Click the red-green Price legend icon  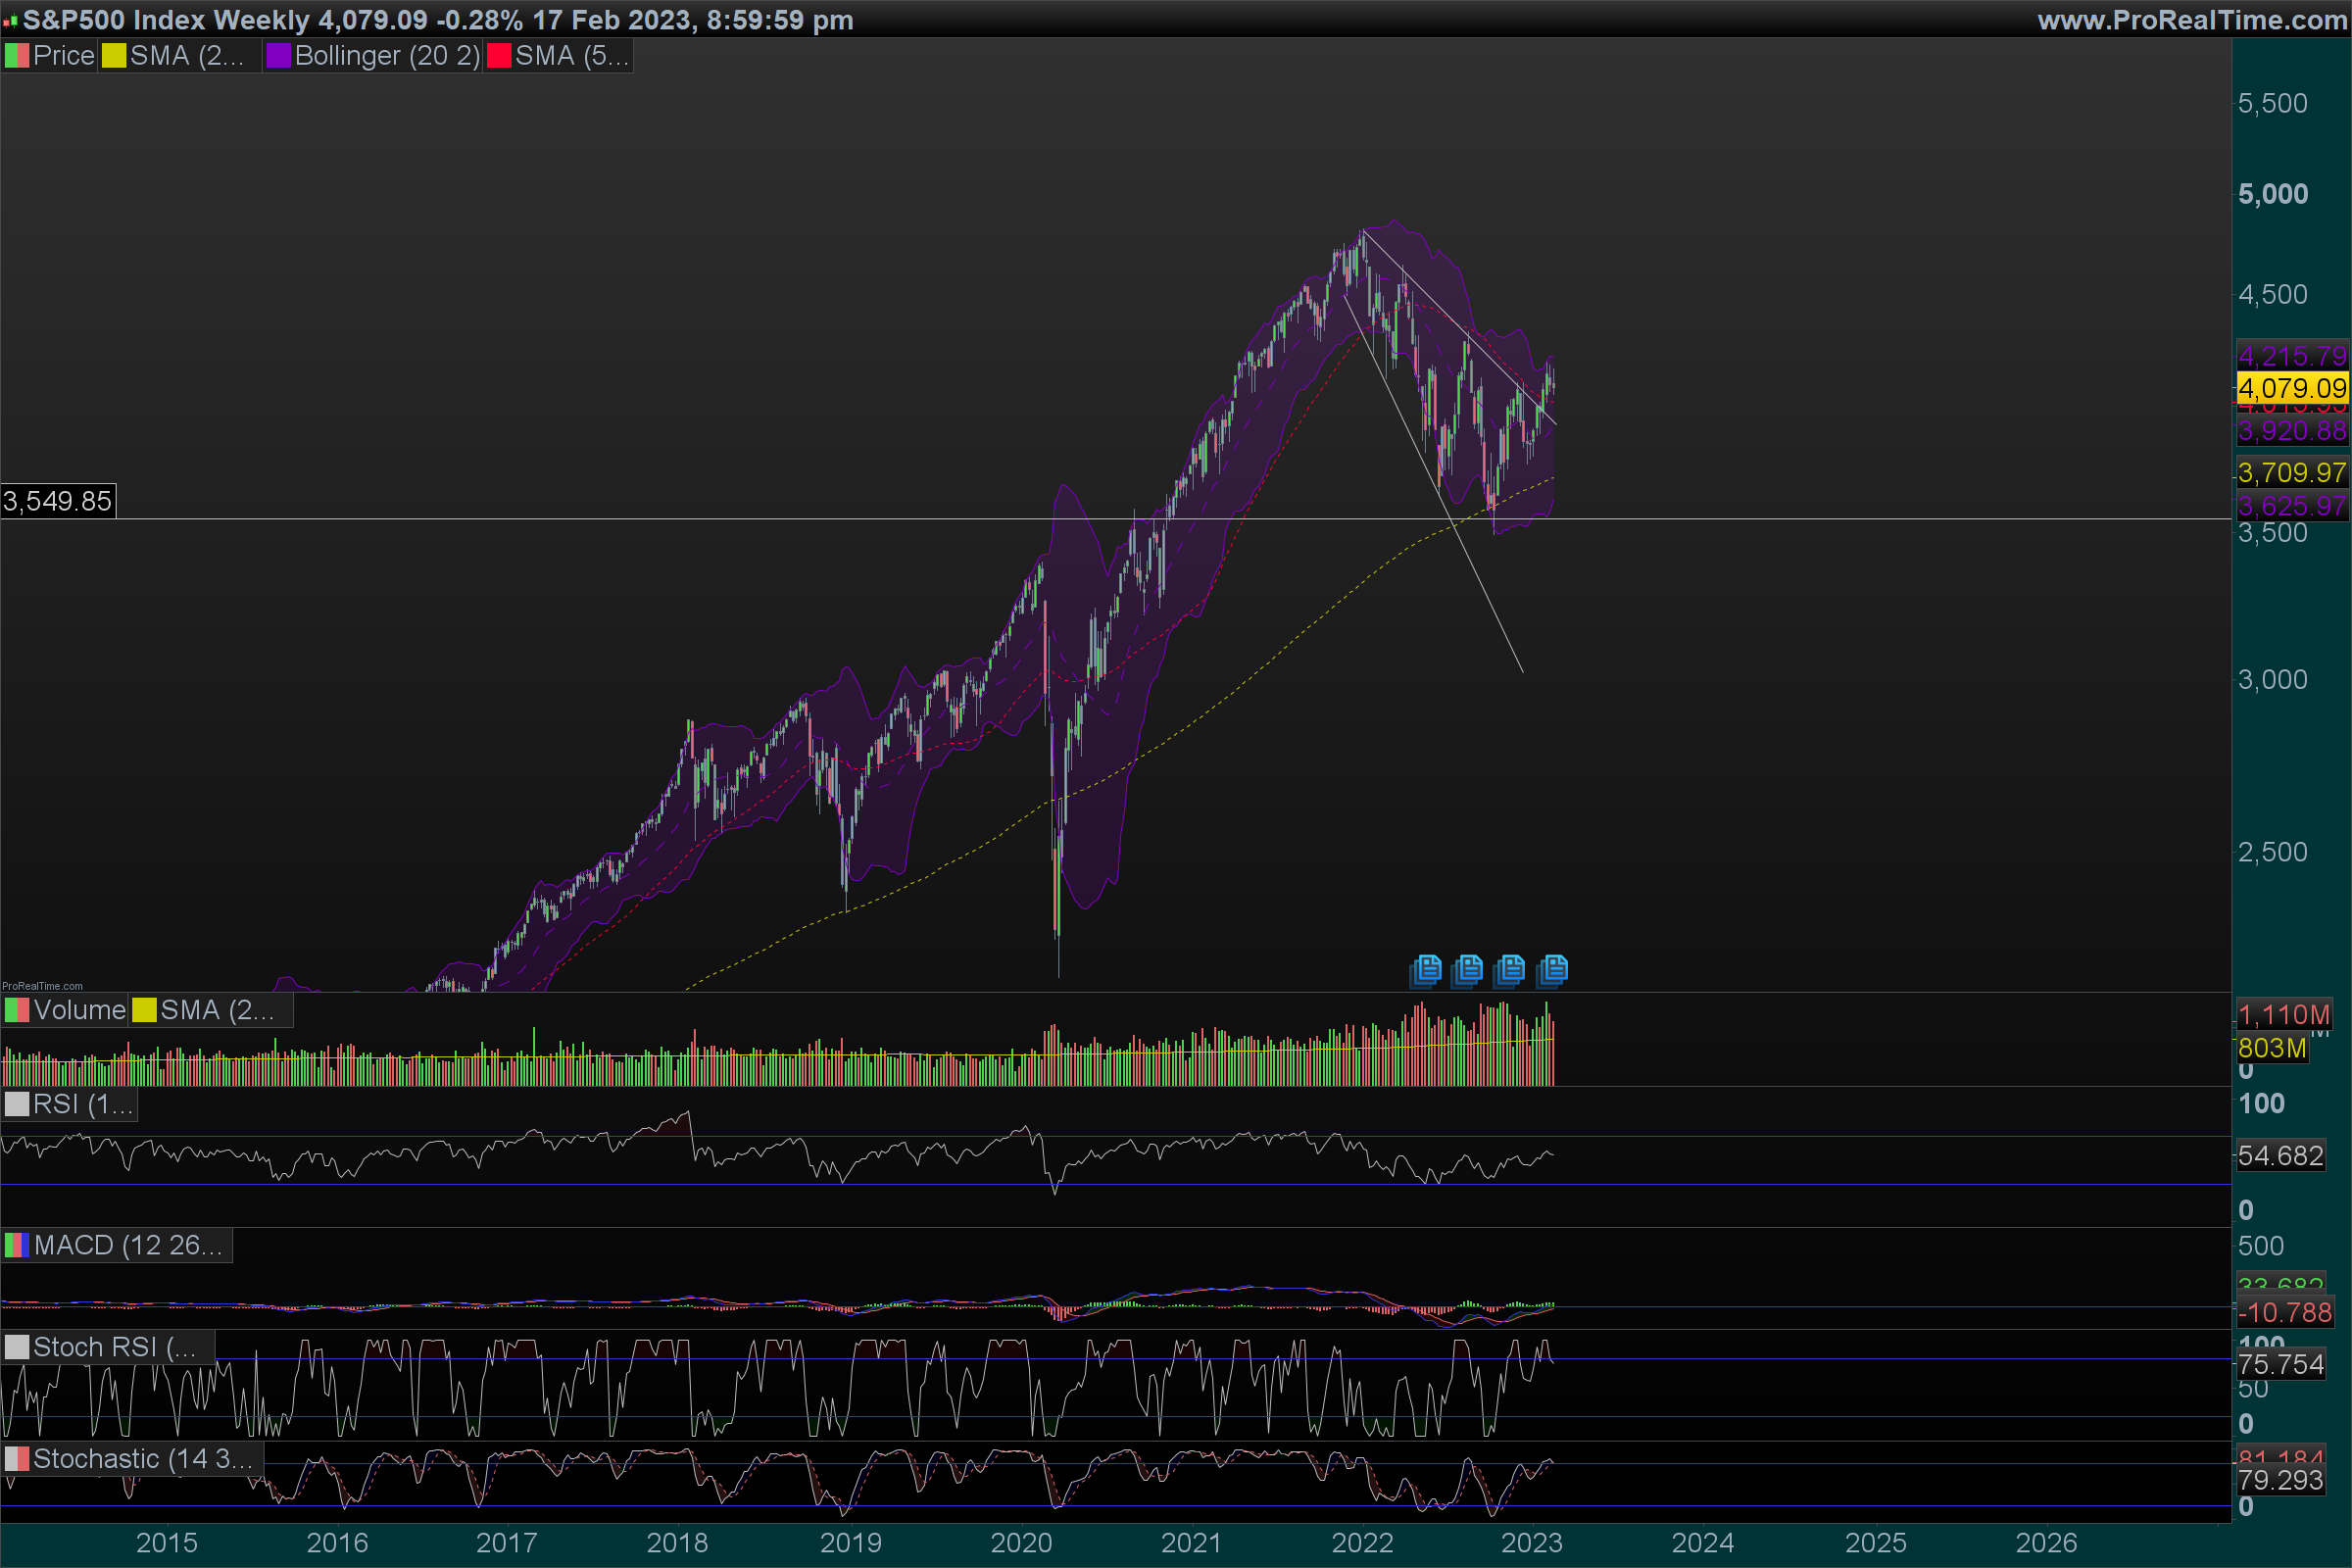17,56
